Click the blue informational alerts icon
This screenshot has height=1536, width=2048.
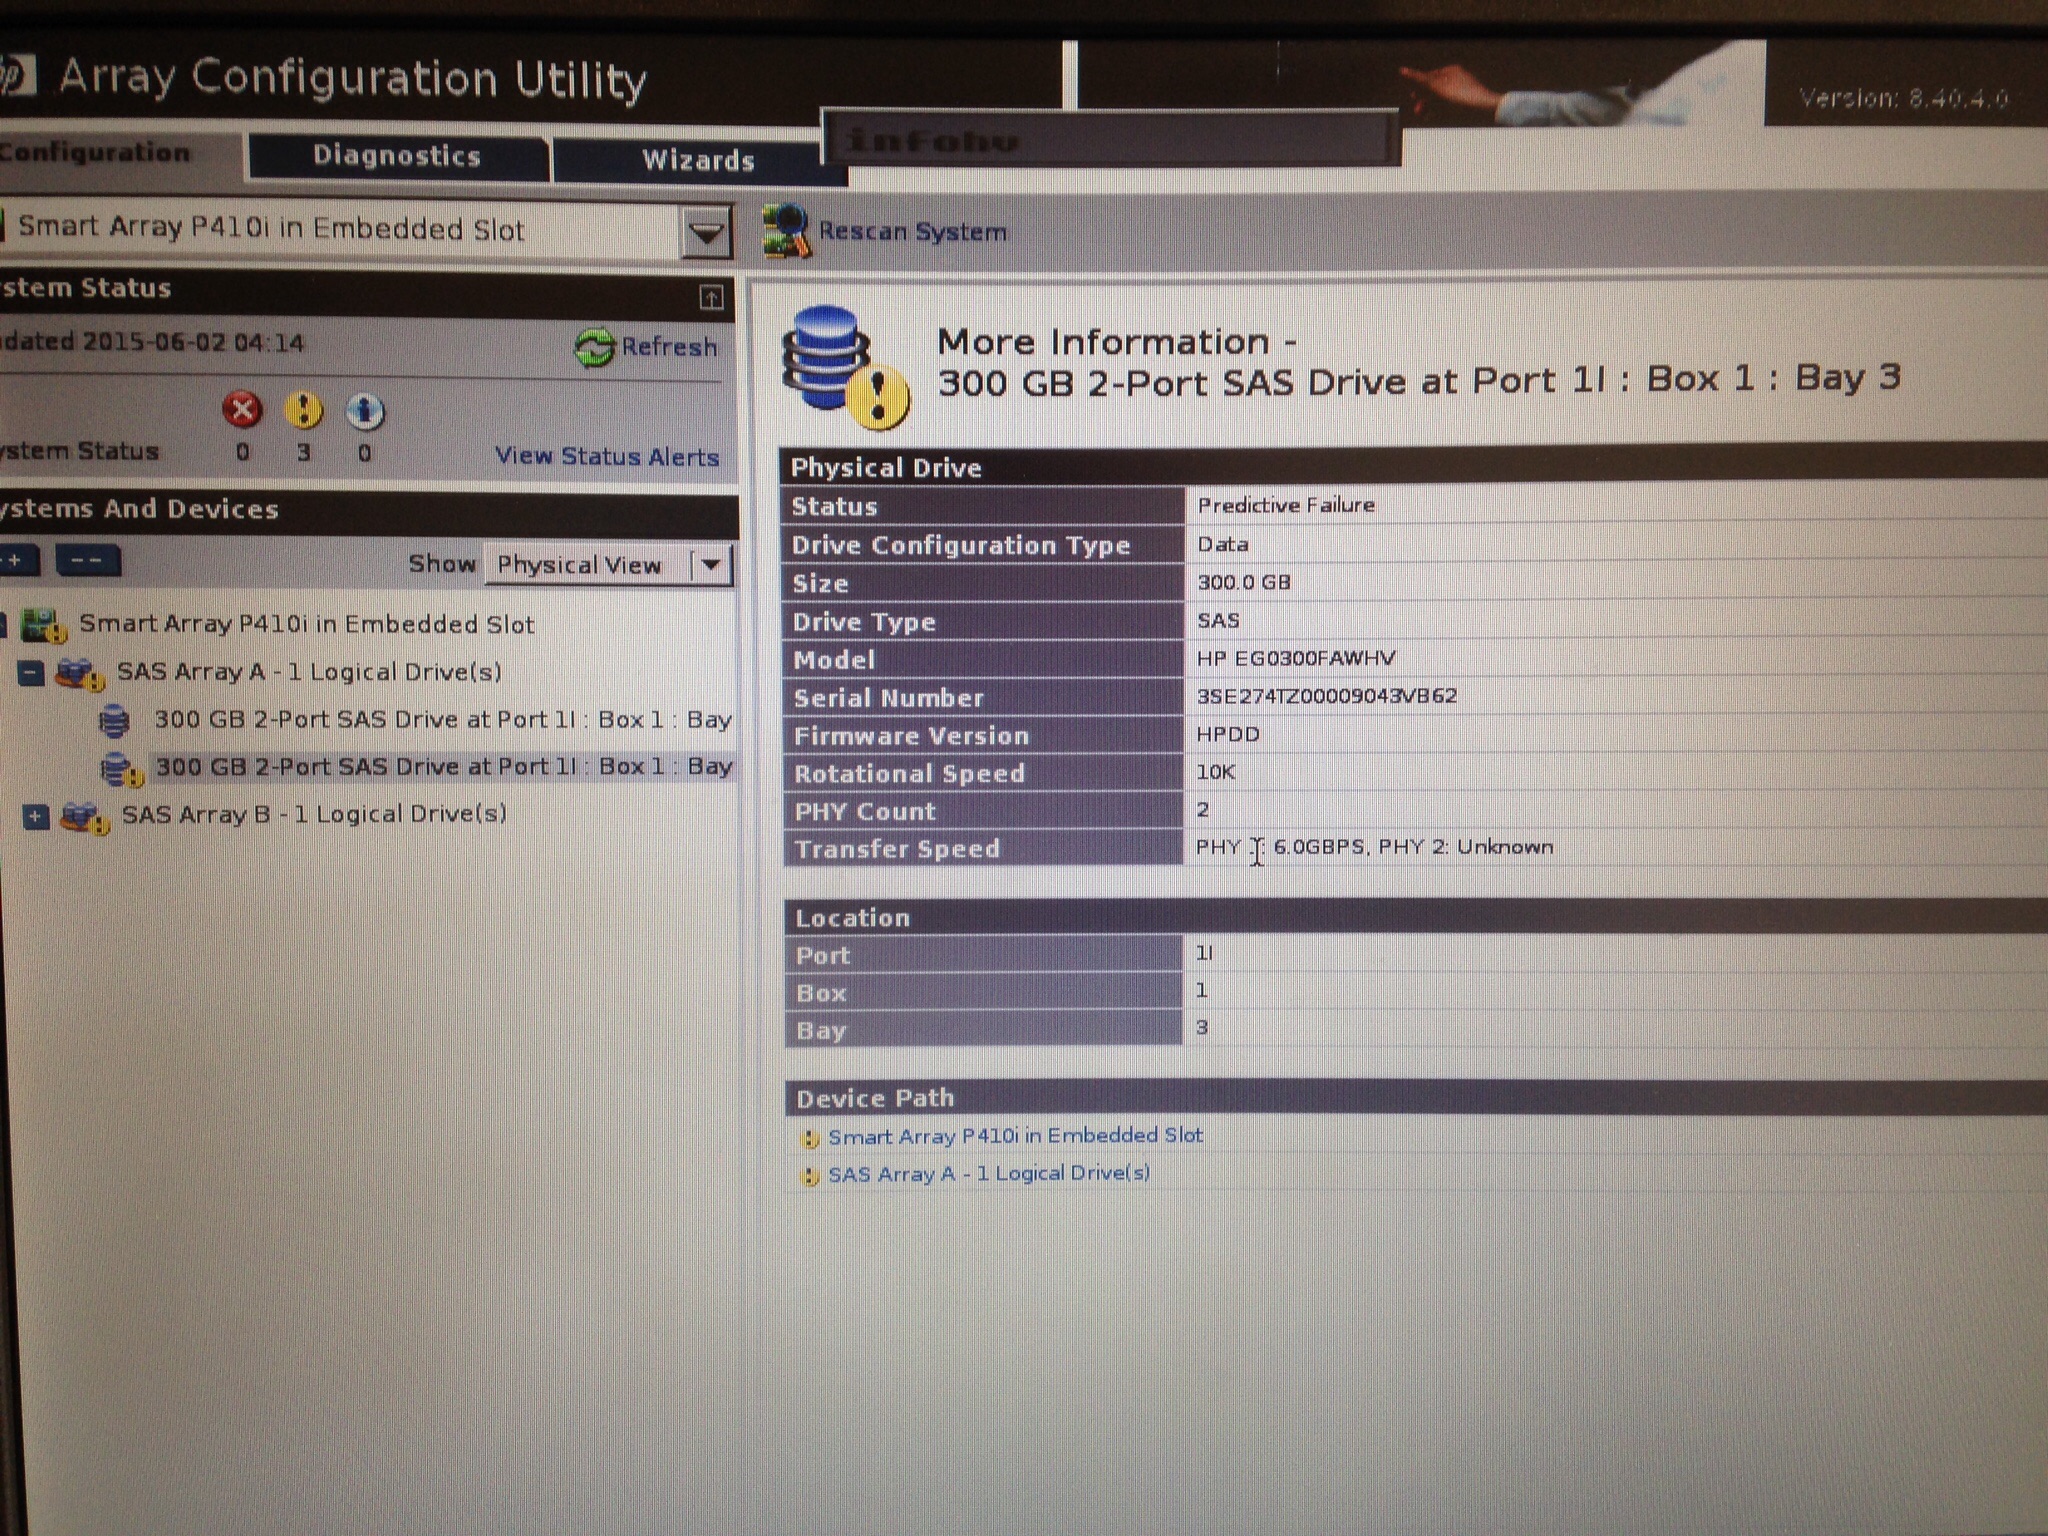pos(364,410)
